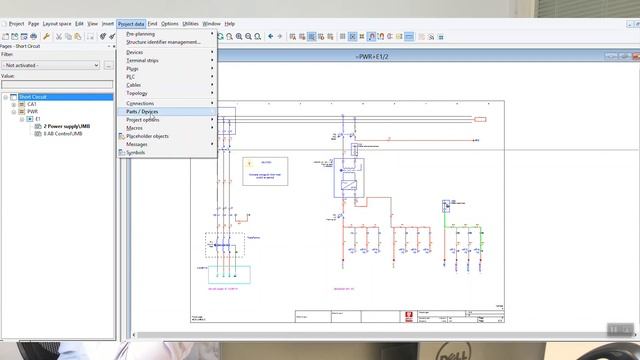The height and width of the screenshot is (360, 640).
Task: Open the Window menu
Action: point(211,24)
